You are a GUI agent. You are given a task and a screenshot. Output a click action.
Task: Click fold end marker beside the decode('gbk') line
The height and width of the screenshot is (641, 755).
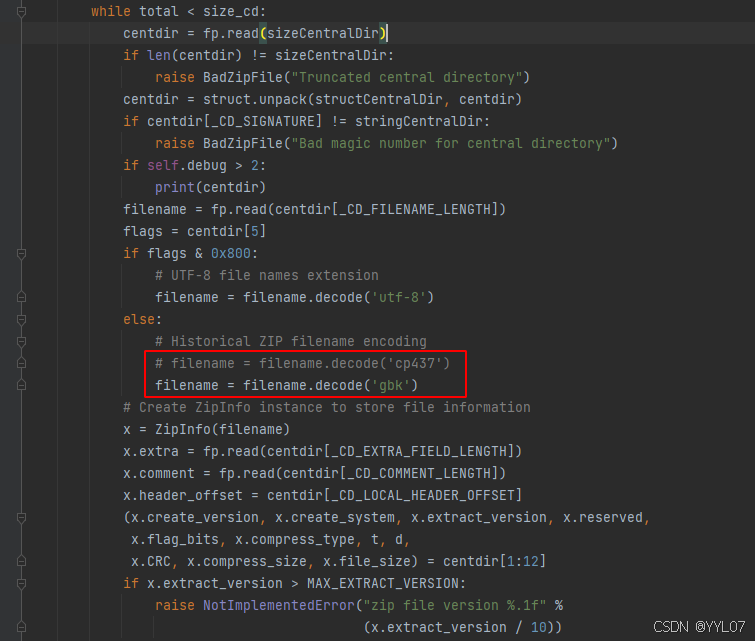pyautogui.click(x=21, y=385)
